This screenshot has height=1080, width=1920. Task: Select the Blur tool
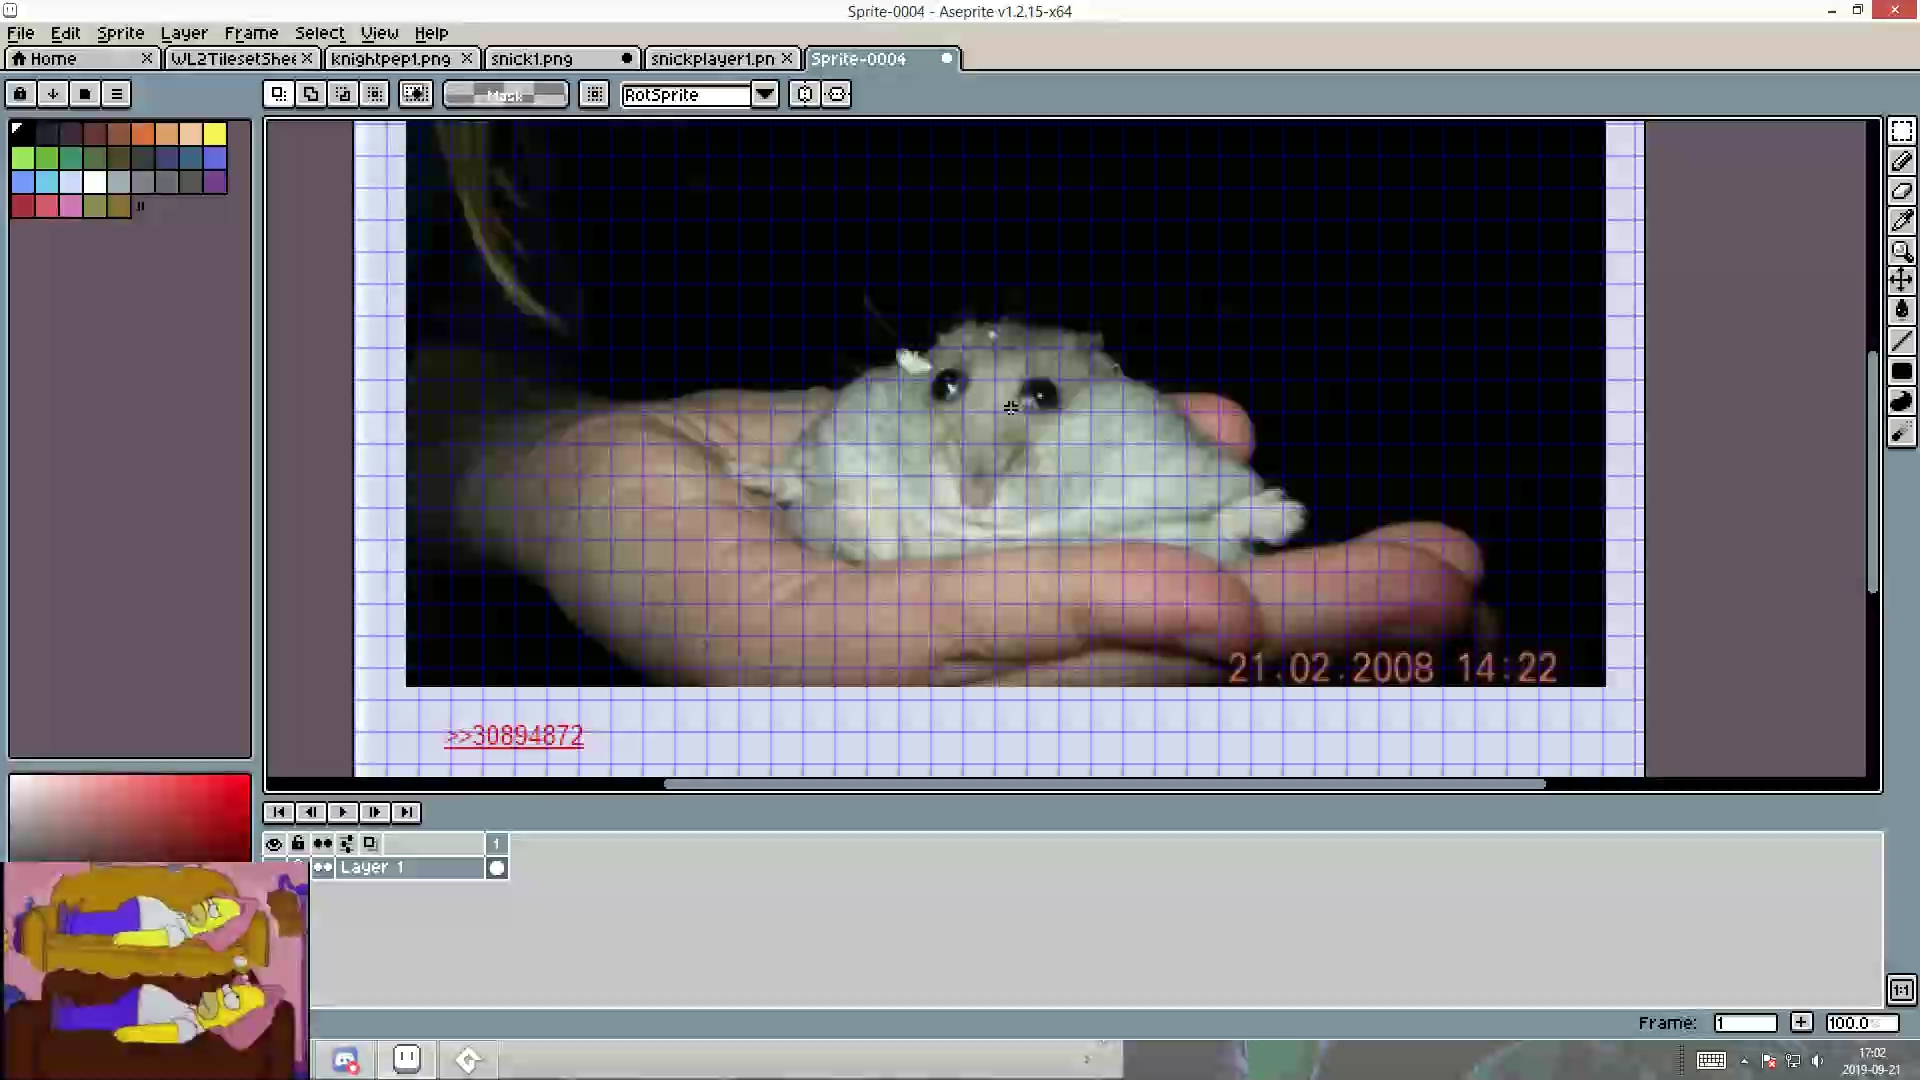click(x=1901, y=431)
